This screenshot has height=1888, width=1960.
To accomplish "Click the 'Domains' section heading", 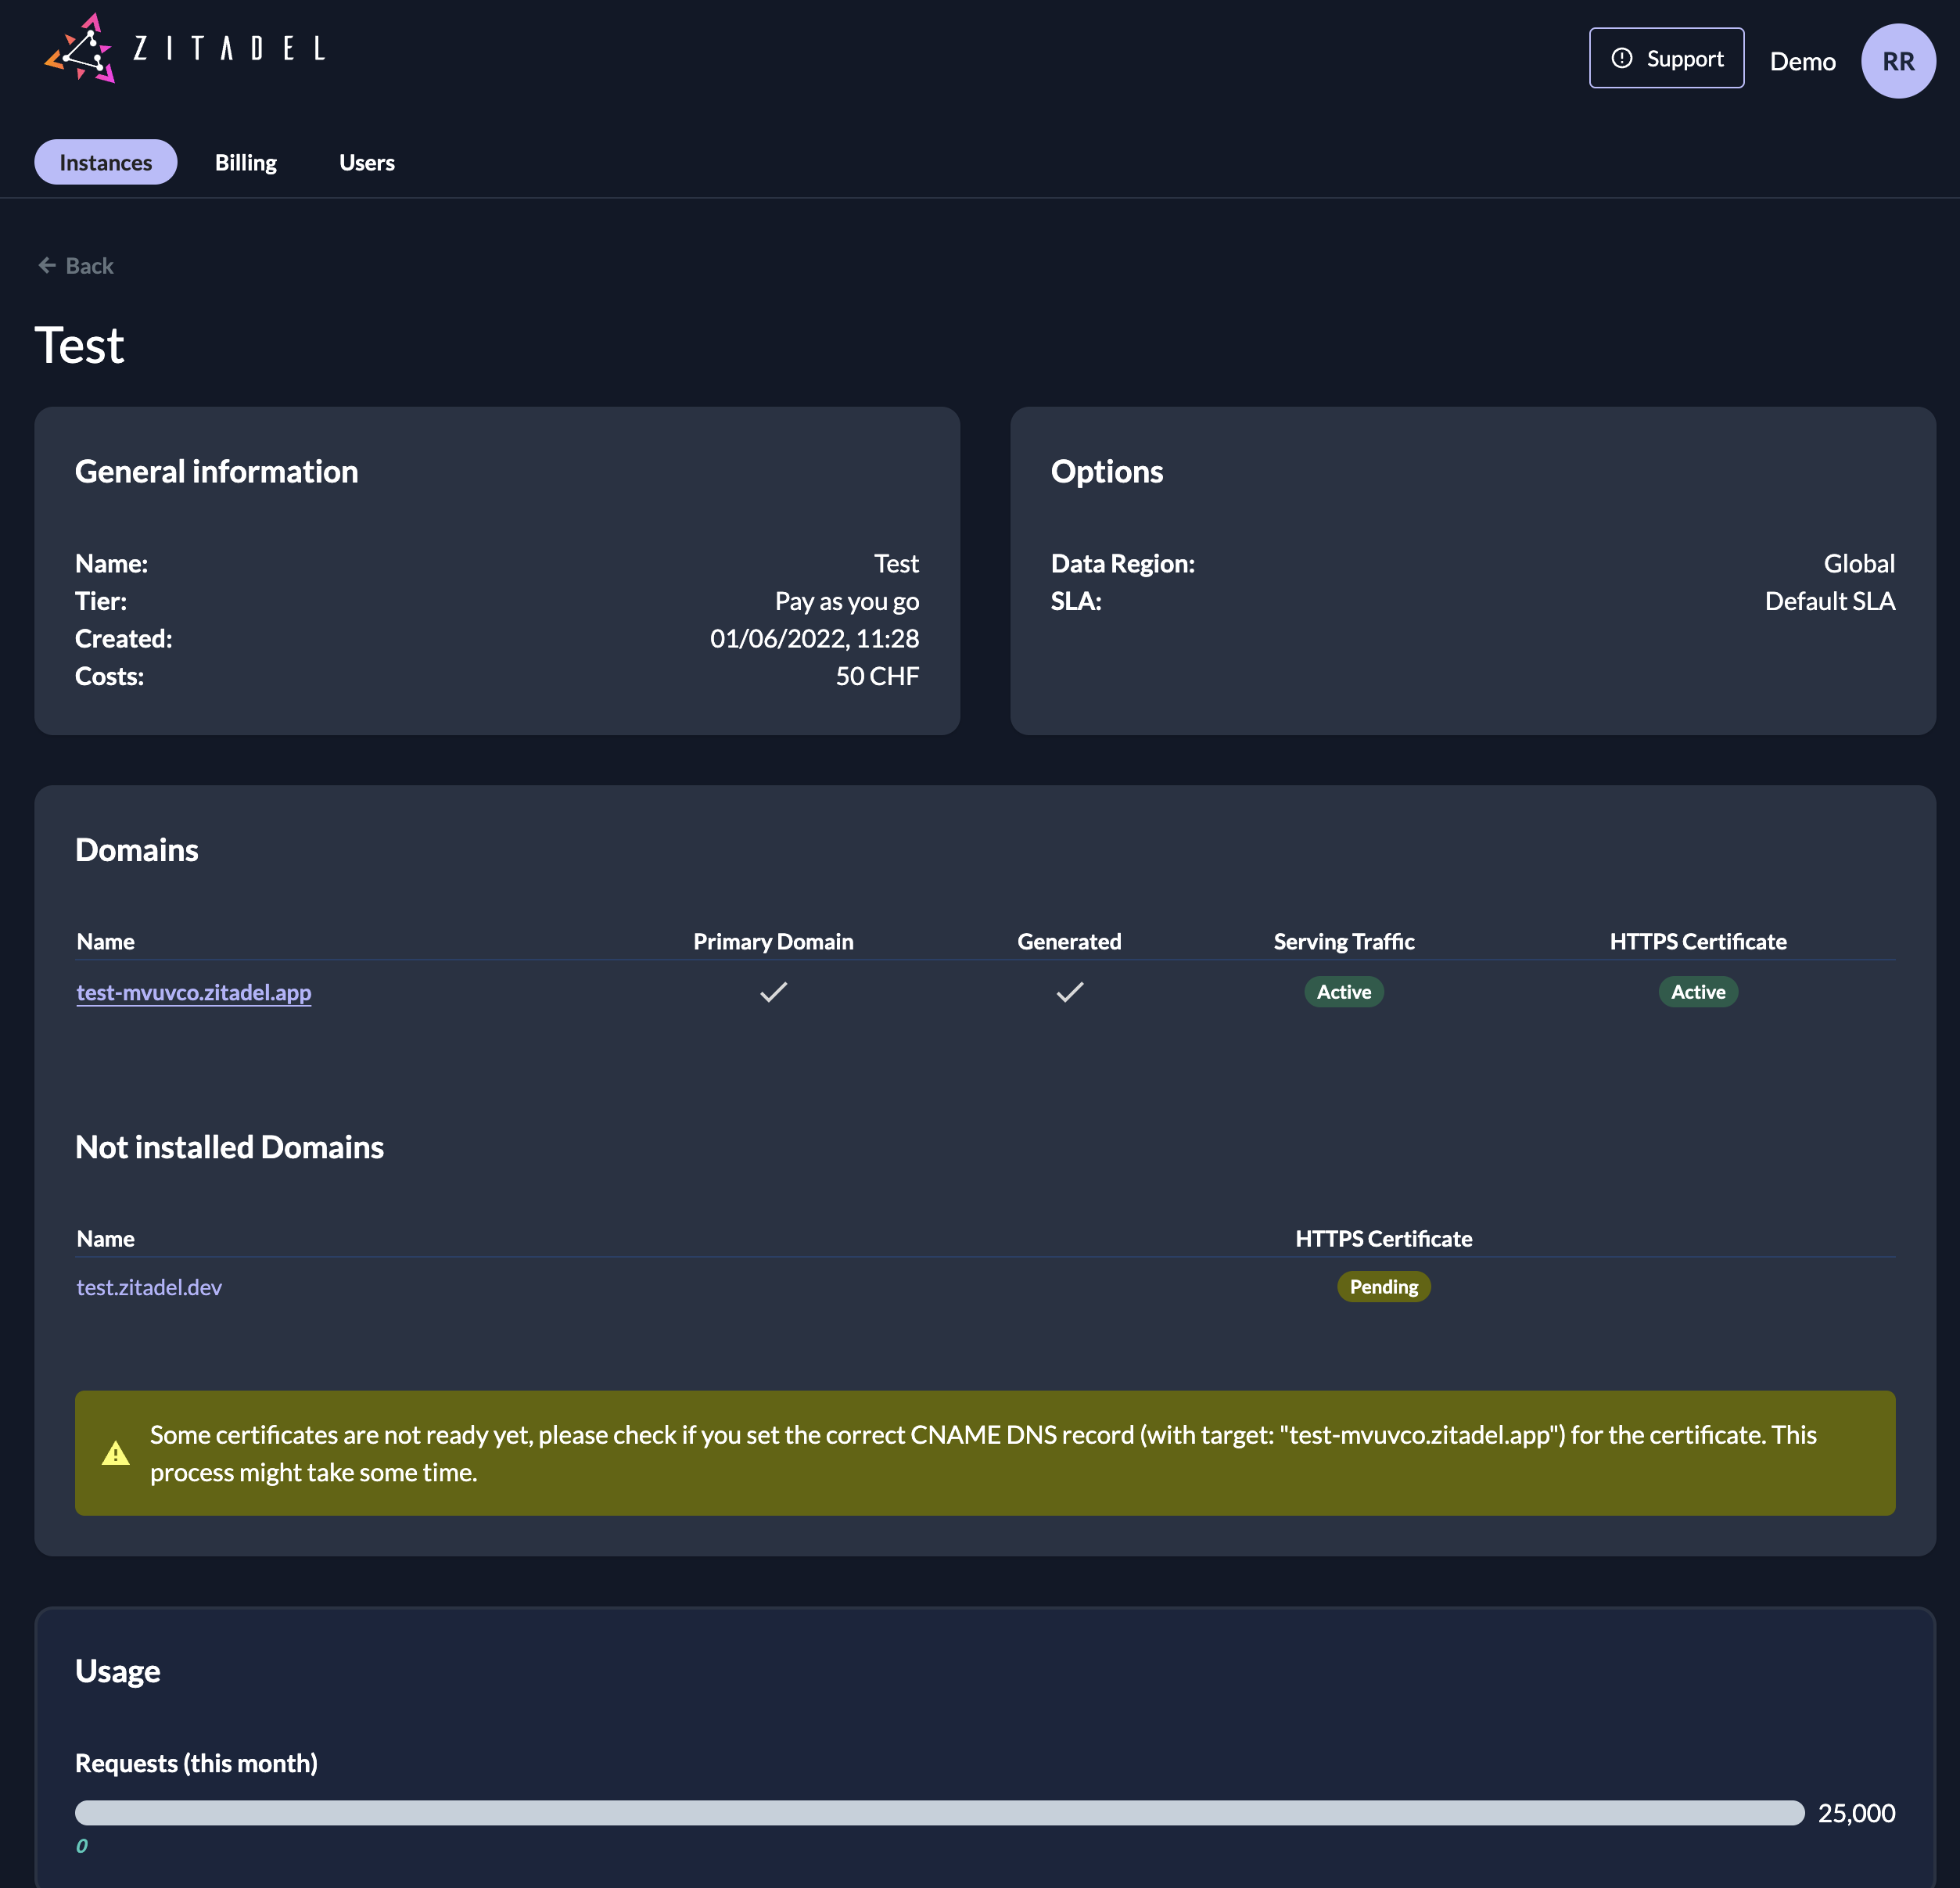I will click(x=136, y=849).
